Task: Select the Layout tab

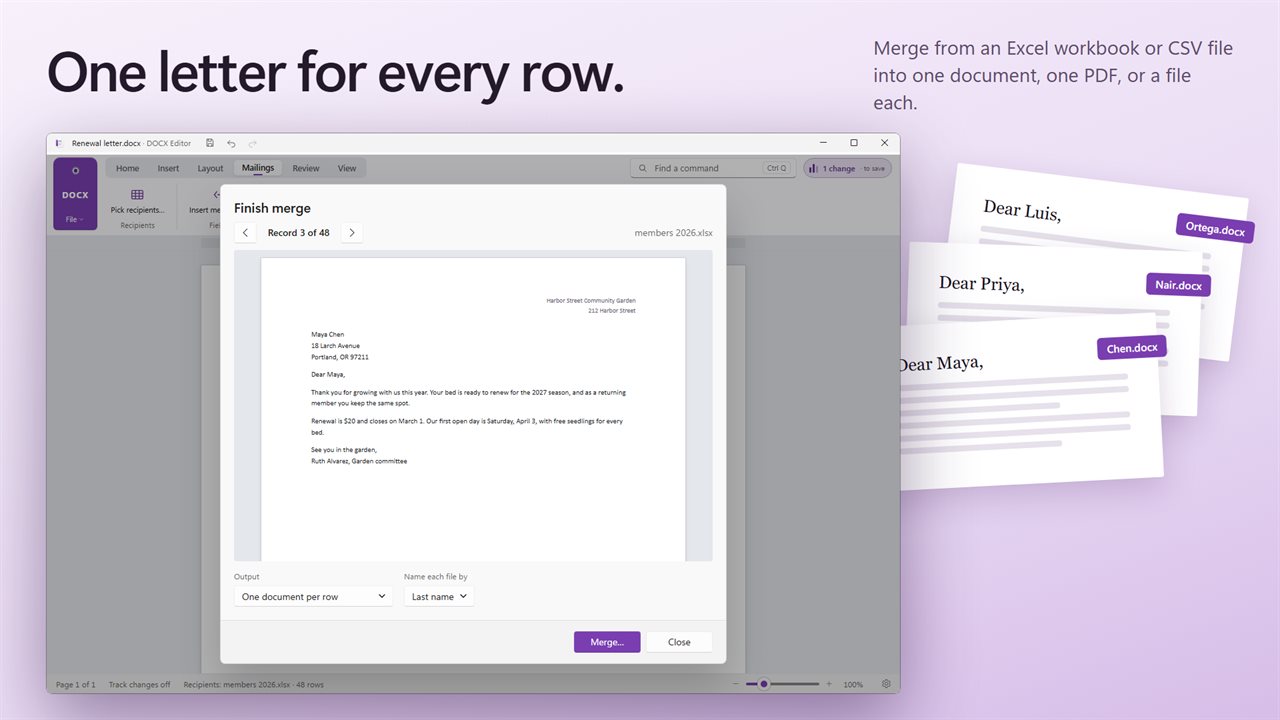Action: pyautogui.click(x=210, y=168)
